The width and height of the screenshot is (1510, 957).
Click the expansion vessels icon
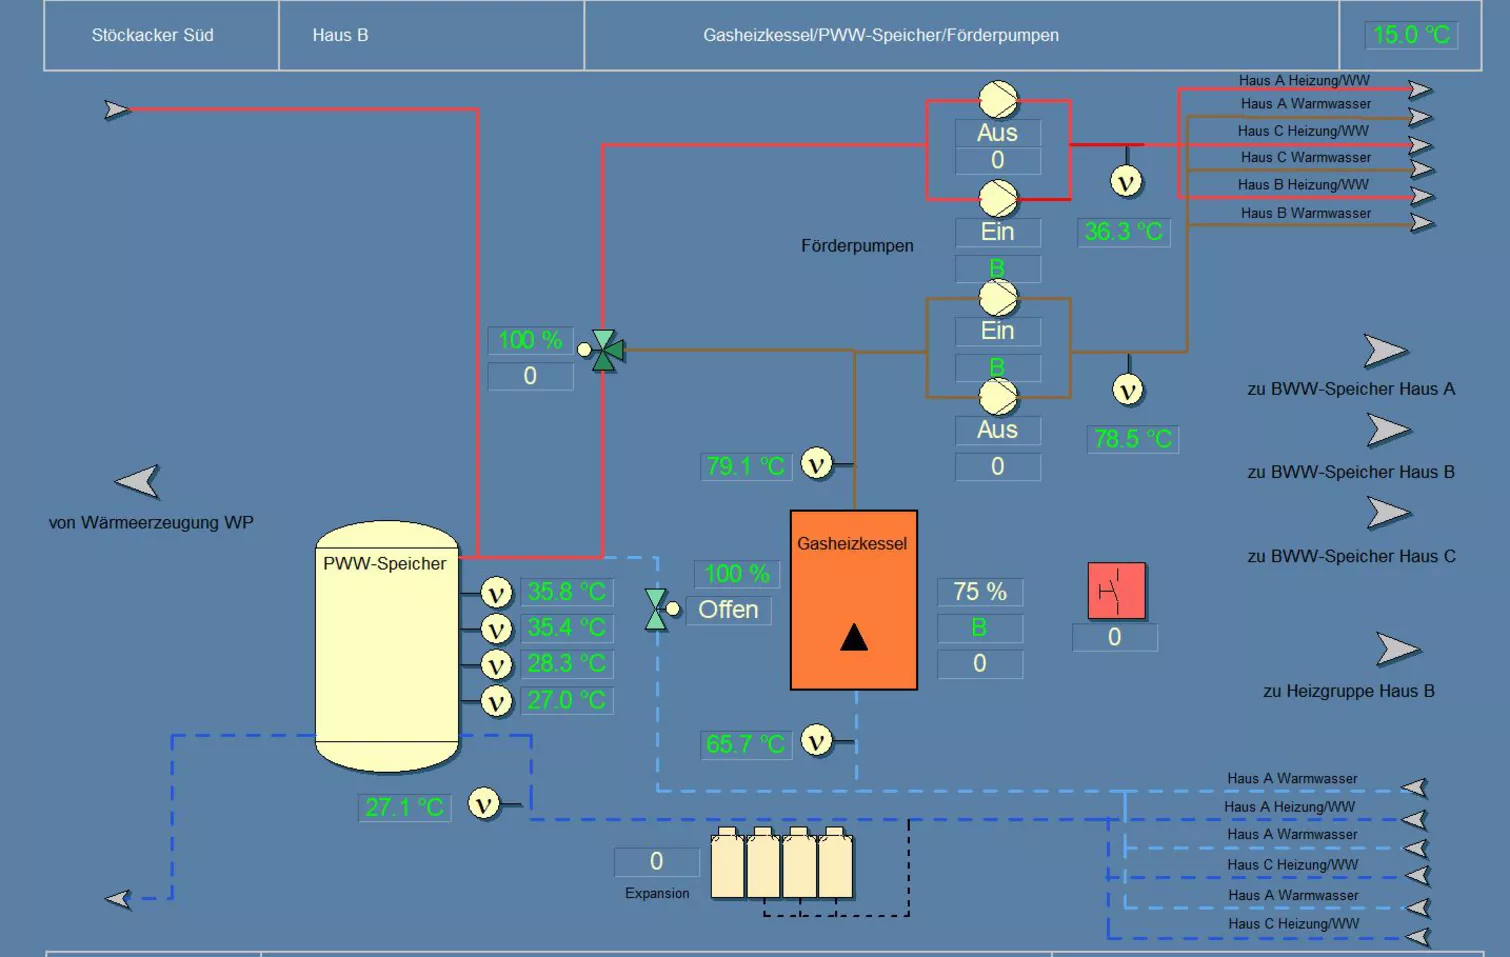click(782, 863)
